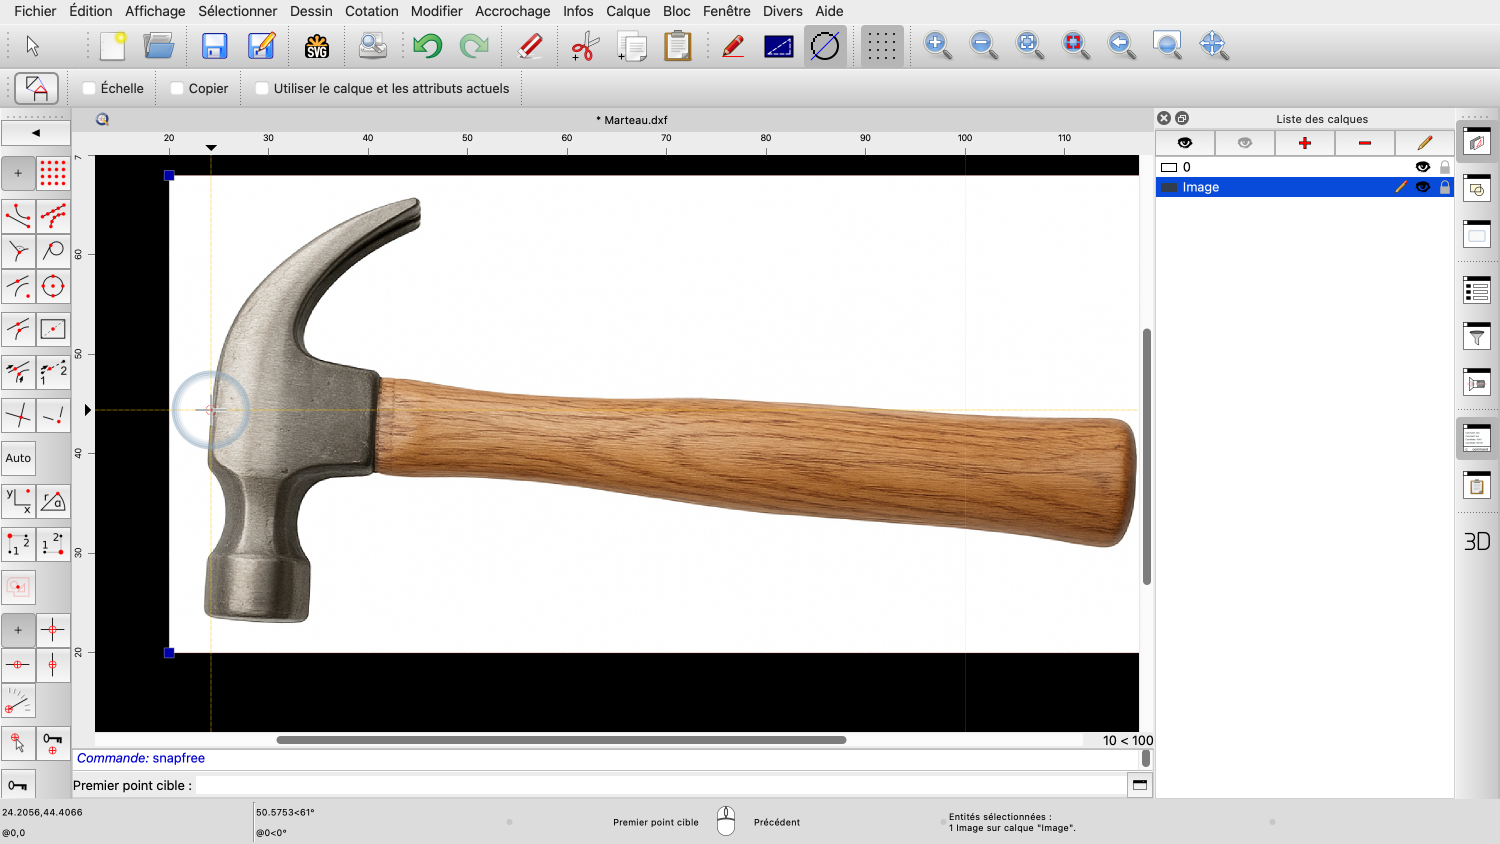The image size is (1500, 844).
Task: Click the Auto snap button
Action: pos(18,458)
